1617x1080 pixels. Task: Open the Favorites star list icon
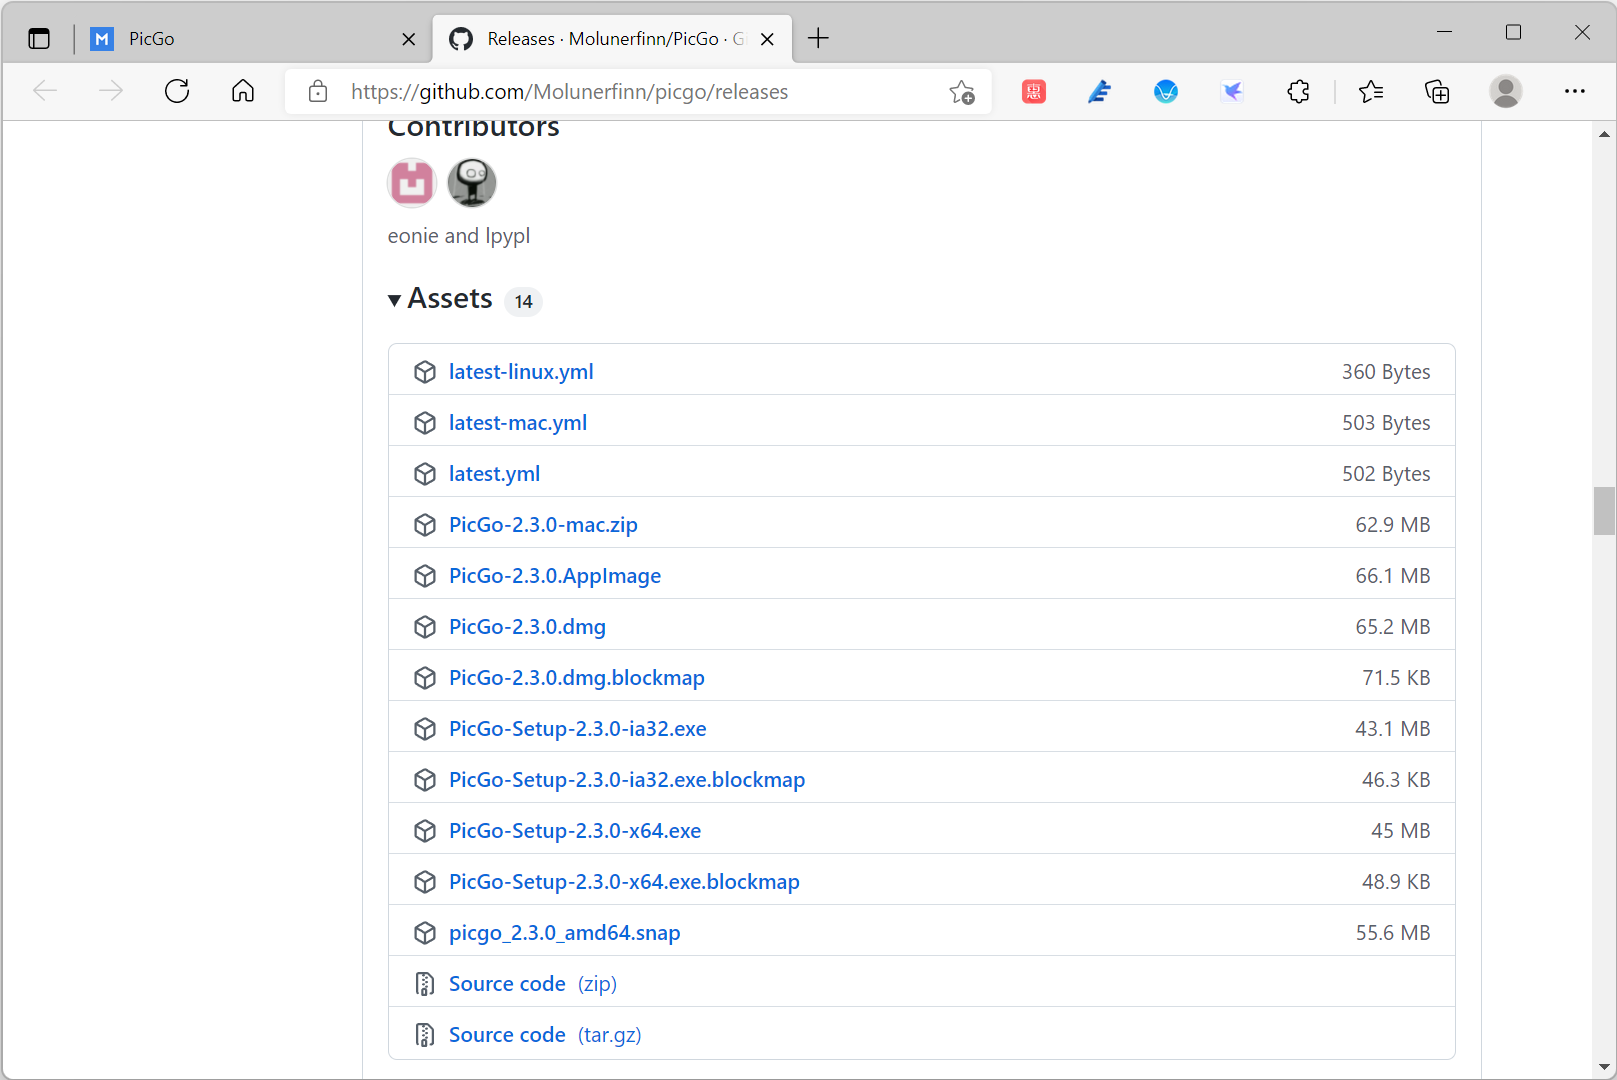coord(1371,91)
